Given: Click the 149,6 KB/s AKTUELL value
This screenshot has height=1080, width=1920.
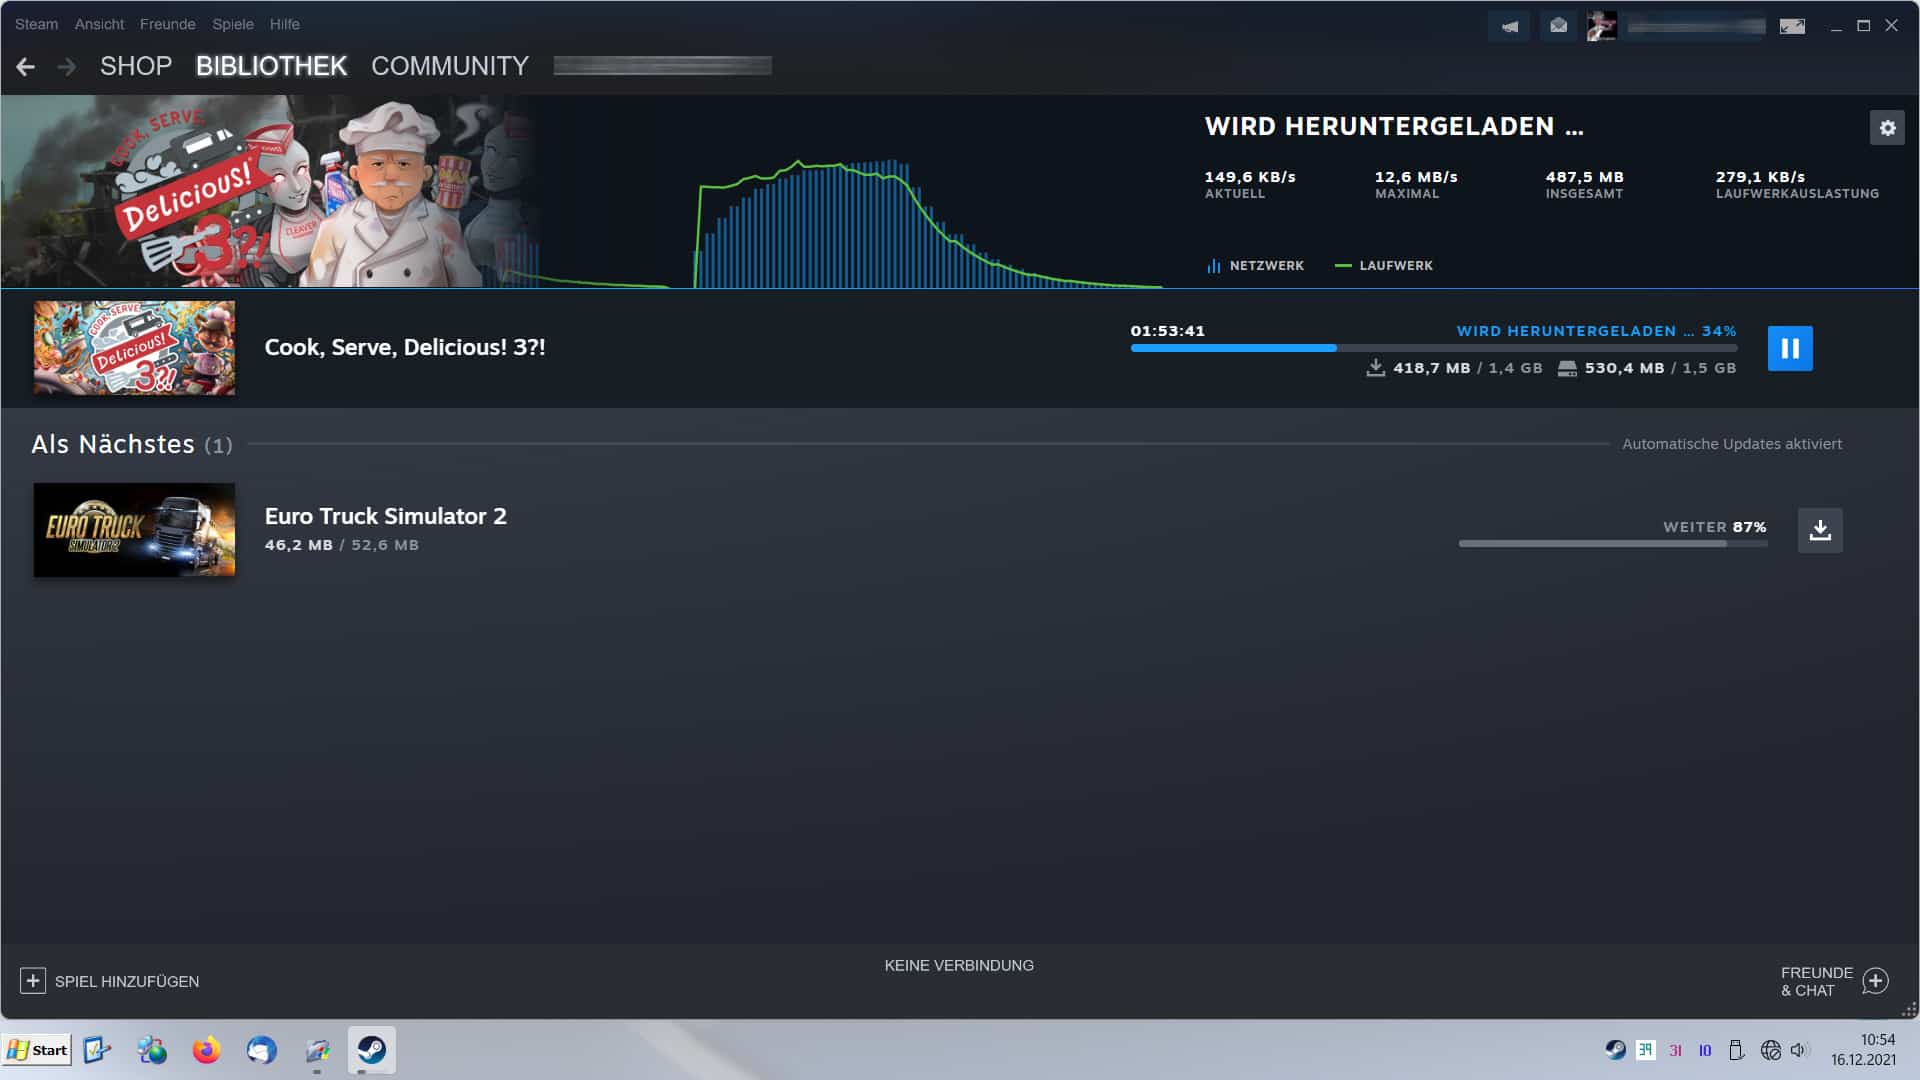Looking at the screenshot, I should [1250, 177].
